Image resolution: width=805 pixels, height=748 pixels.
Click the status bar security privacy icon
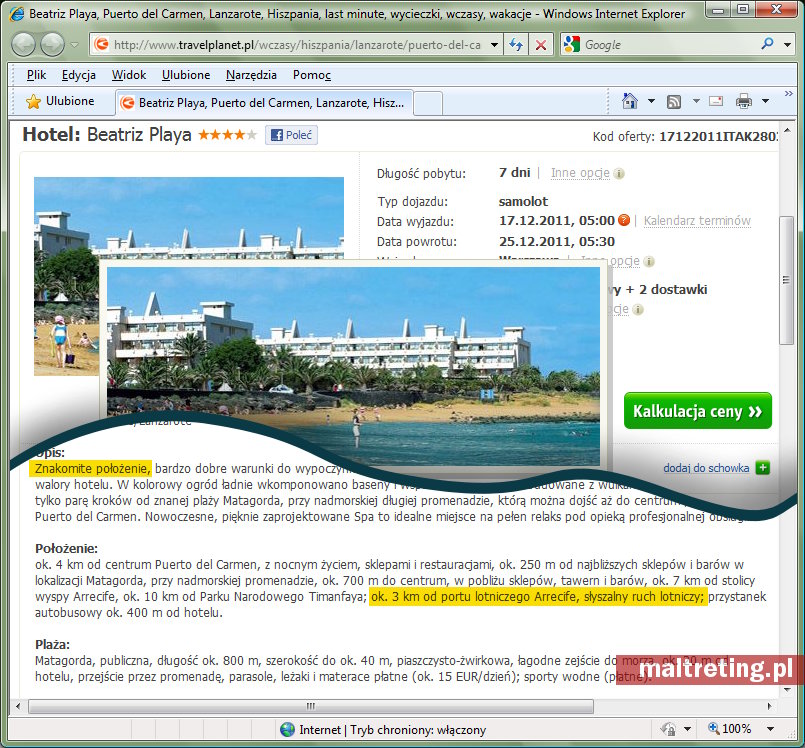click(x=668, y=728)
